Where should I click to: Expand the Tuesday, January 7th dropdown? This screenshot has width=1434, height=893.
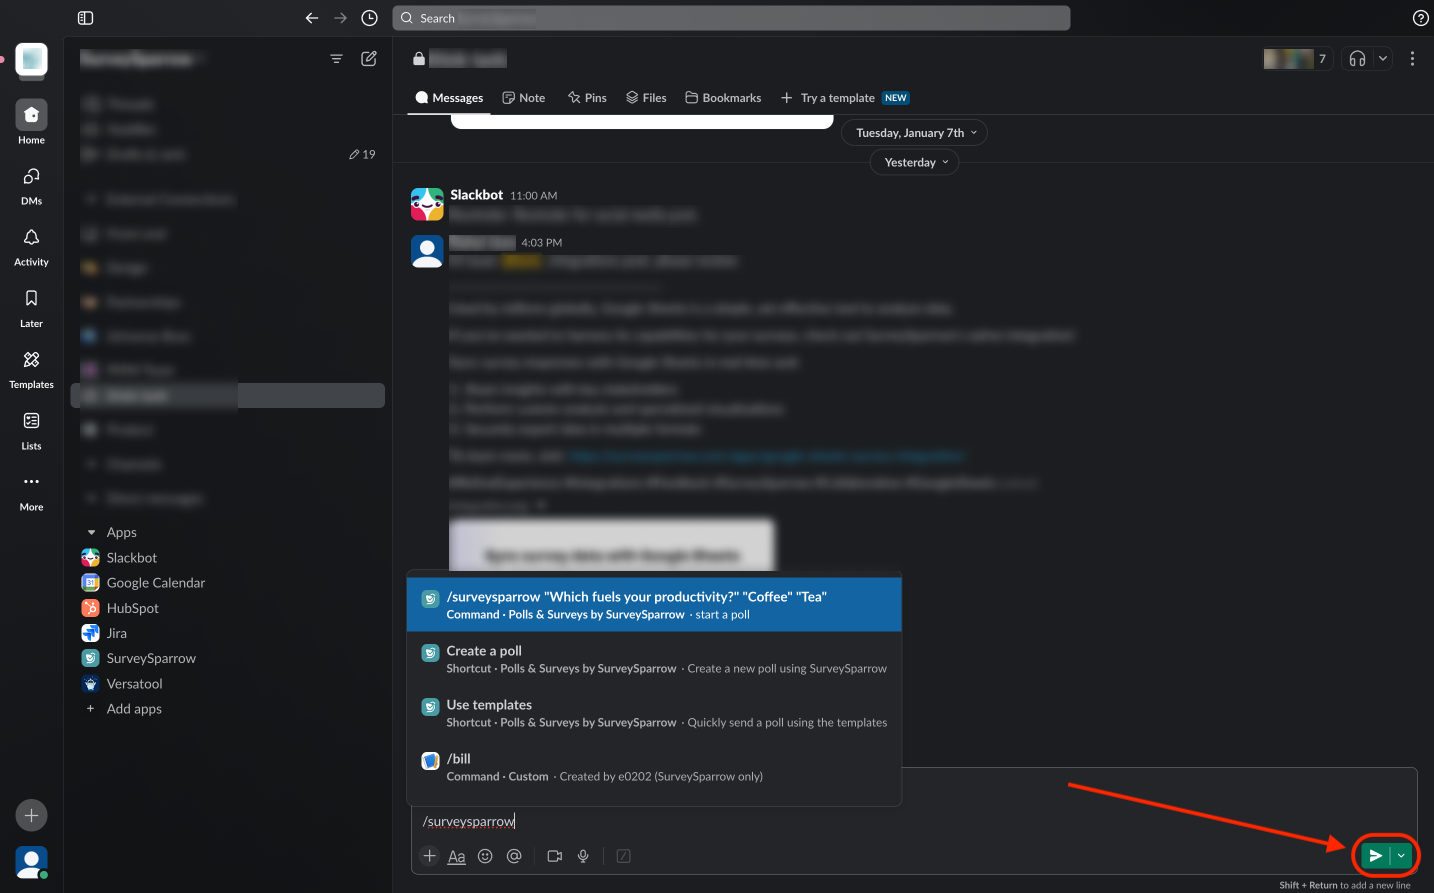click(x=915, y=133)
